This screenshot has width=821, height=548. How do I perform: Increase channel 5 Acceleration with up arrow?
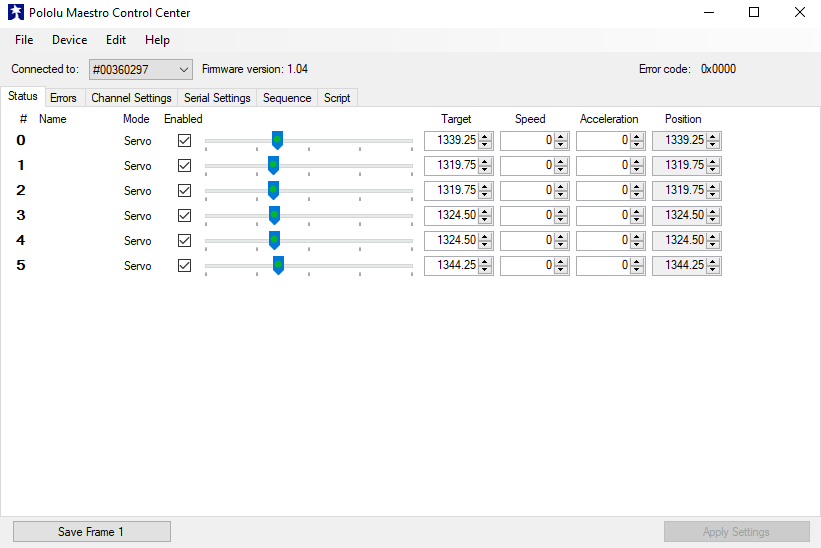click(x=637, y=262)
